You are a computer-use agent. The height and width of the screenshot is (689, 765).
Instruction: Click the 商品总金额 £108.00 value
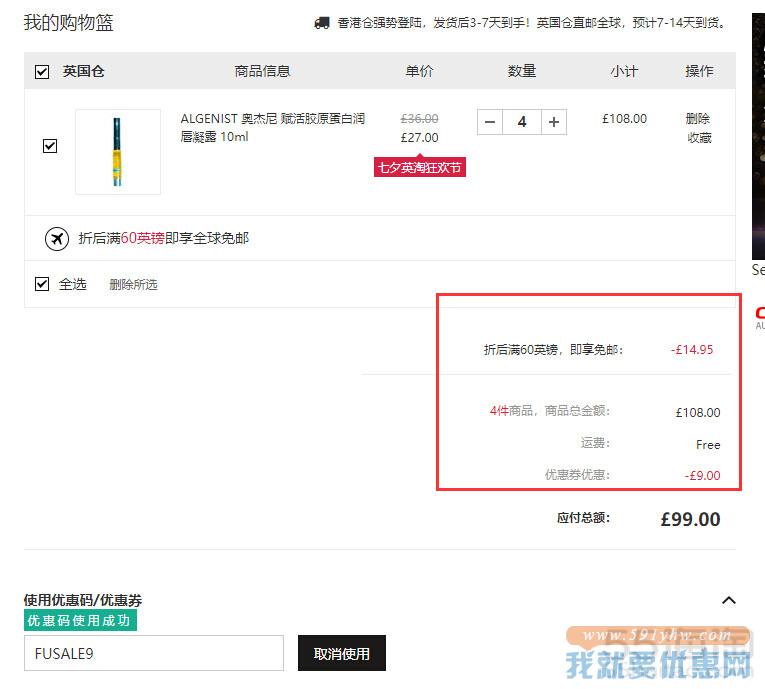pos(698,413)
